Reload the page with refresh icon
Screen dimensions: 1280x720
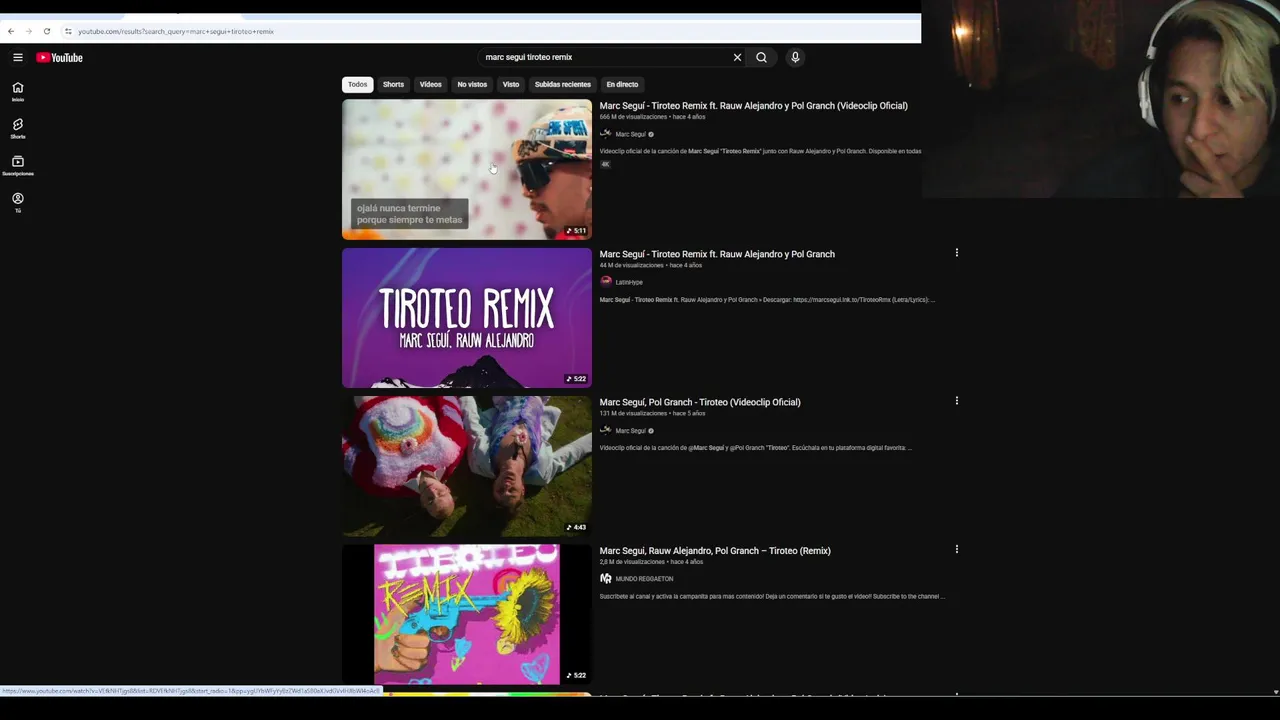[46, 31]
